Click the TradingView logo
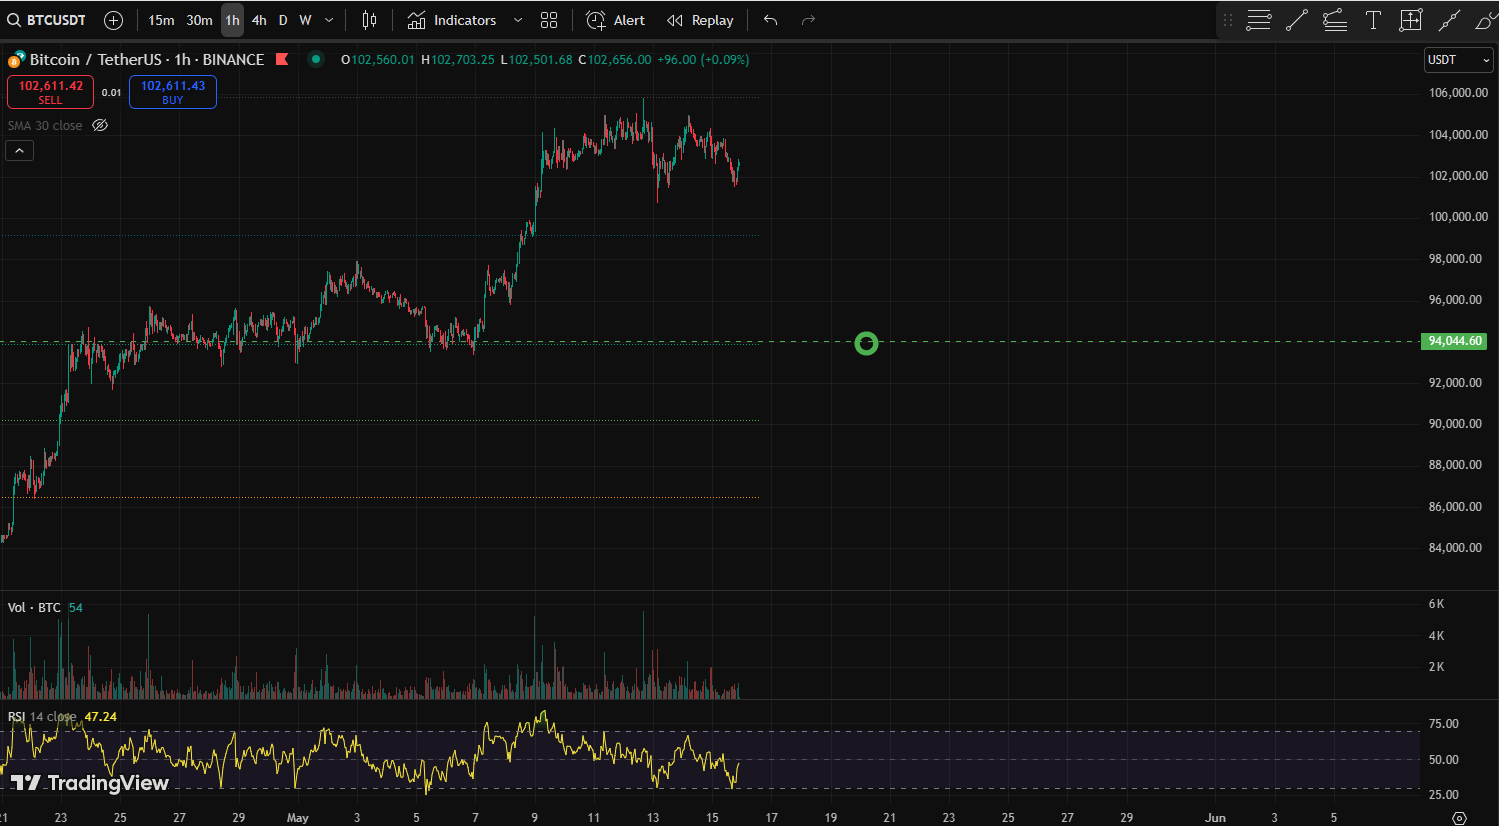This screenshot has height=826, width=1499. click(x=90, y=782)
